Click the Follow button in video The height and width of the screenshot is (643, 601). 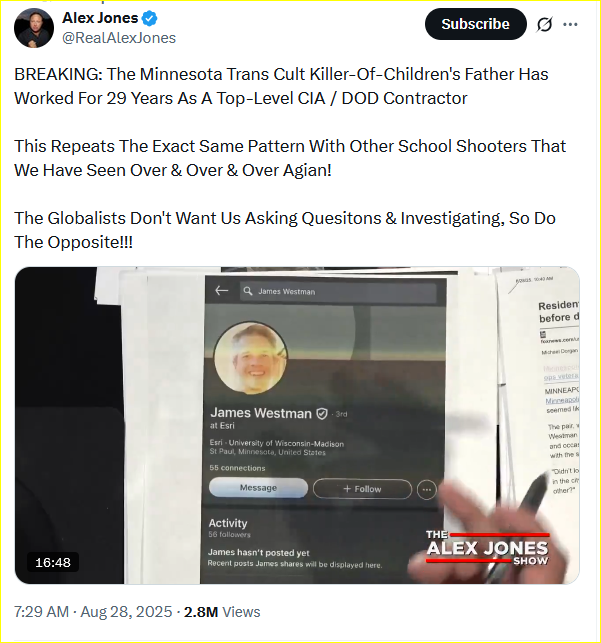tap(362, 489)
